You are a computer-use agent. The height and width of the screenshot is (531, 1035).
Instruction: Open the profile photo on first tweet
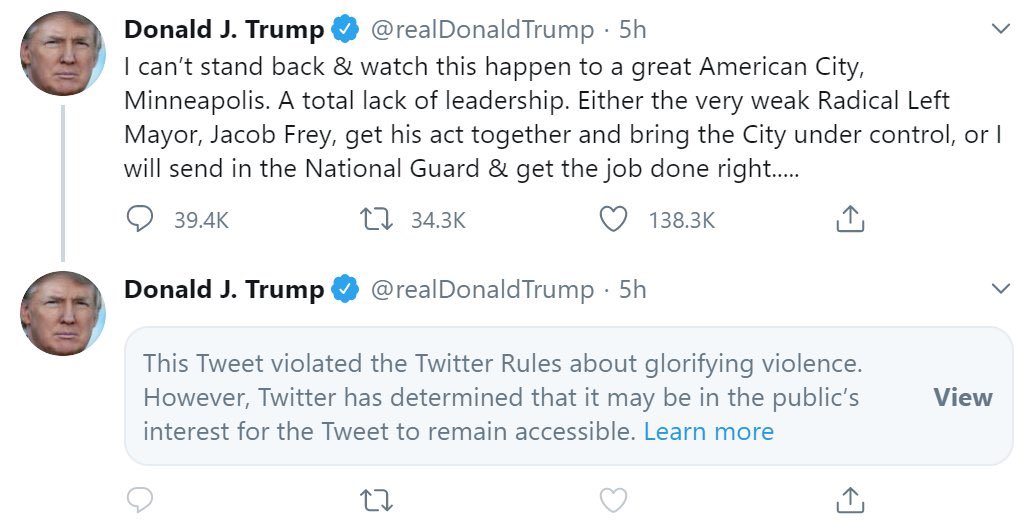(x=62, y=54)
